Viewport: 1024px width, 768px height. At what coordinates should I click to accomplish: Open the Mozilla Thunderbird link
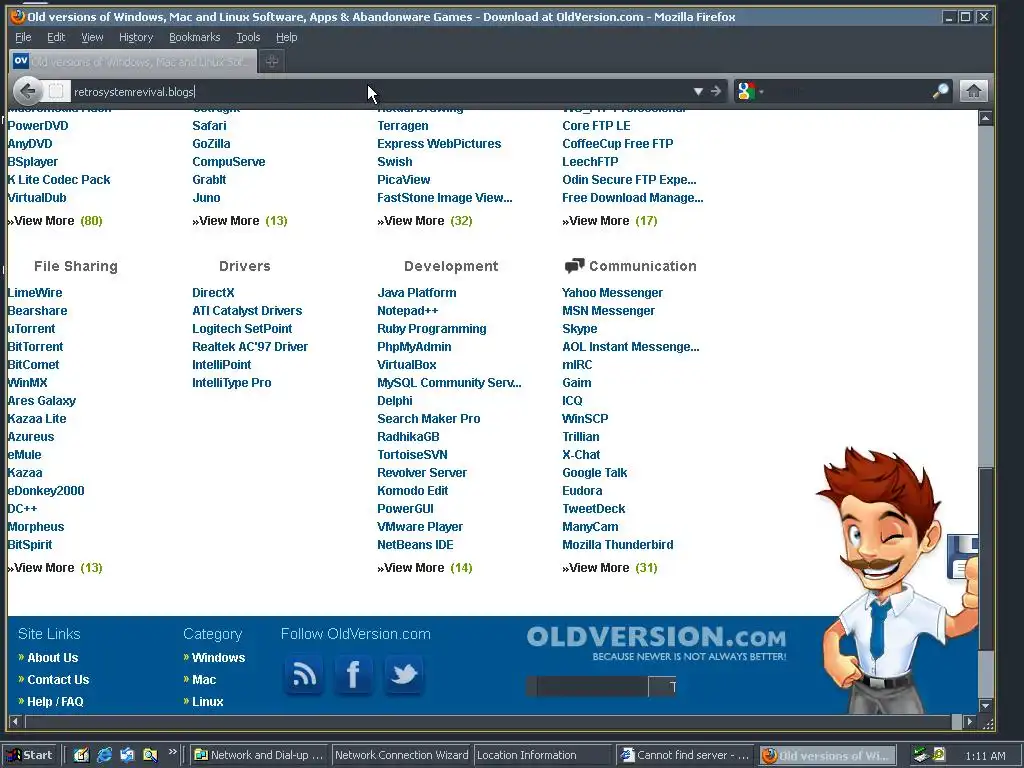(x=618, y=545)
